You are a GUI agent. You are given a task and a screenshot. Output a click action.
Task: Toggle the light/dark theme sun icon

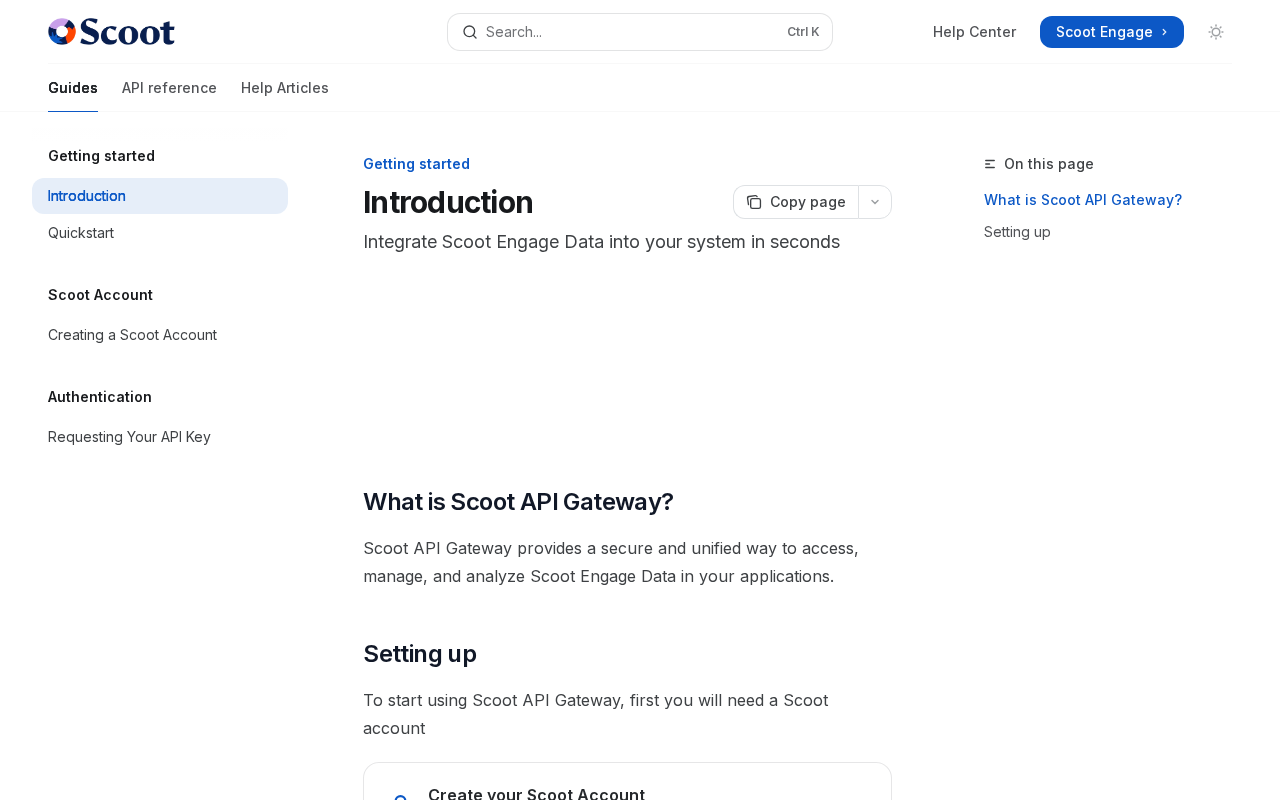tap(1216, 32)
